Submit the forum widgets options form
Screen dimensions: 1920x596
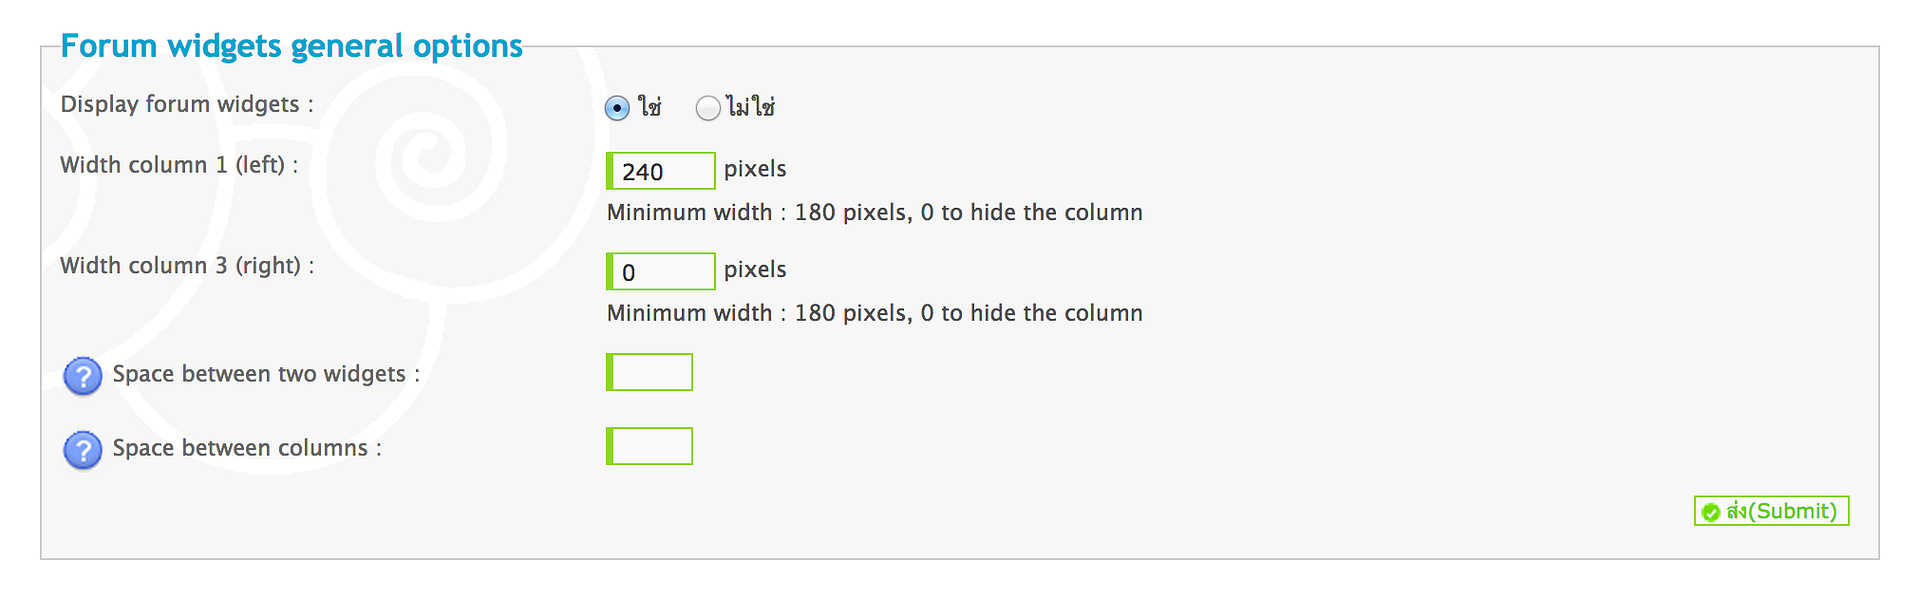point(1772,511)
